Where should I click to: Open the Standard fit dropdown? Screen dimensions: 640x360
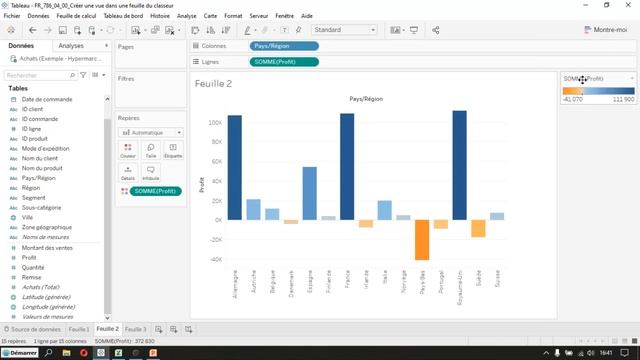point(344,30)
